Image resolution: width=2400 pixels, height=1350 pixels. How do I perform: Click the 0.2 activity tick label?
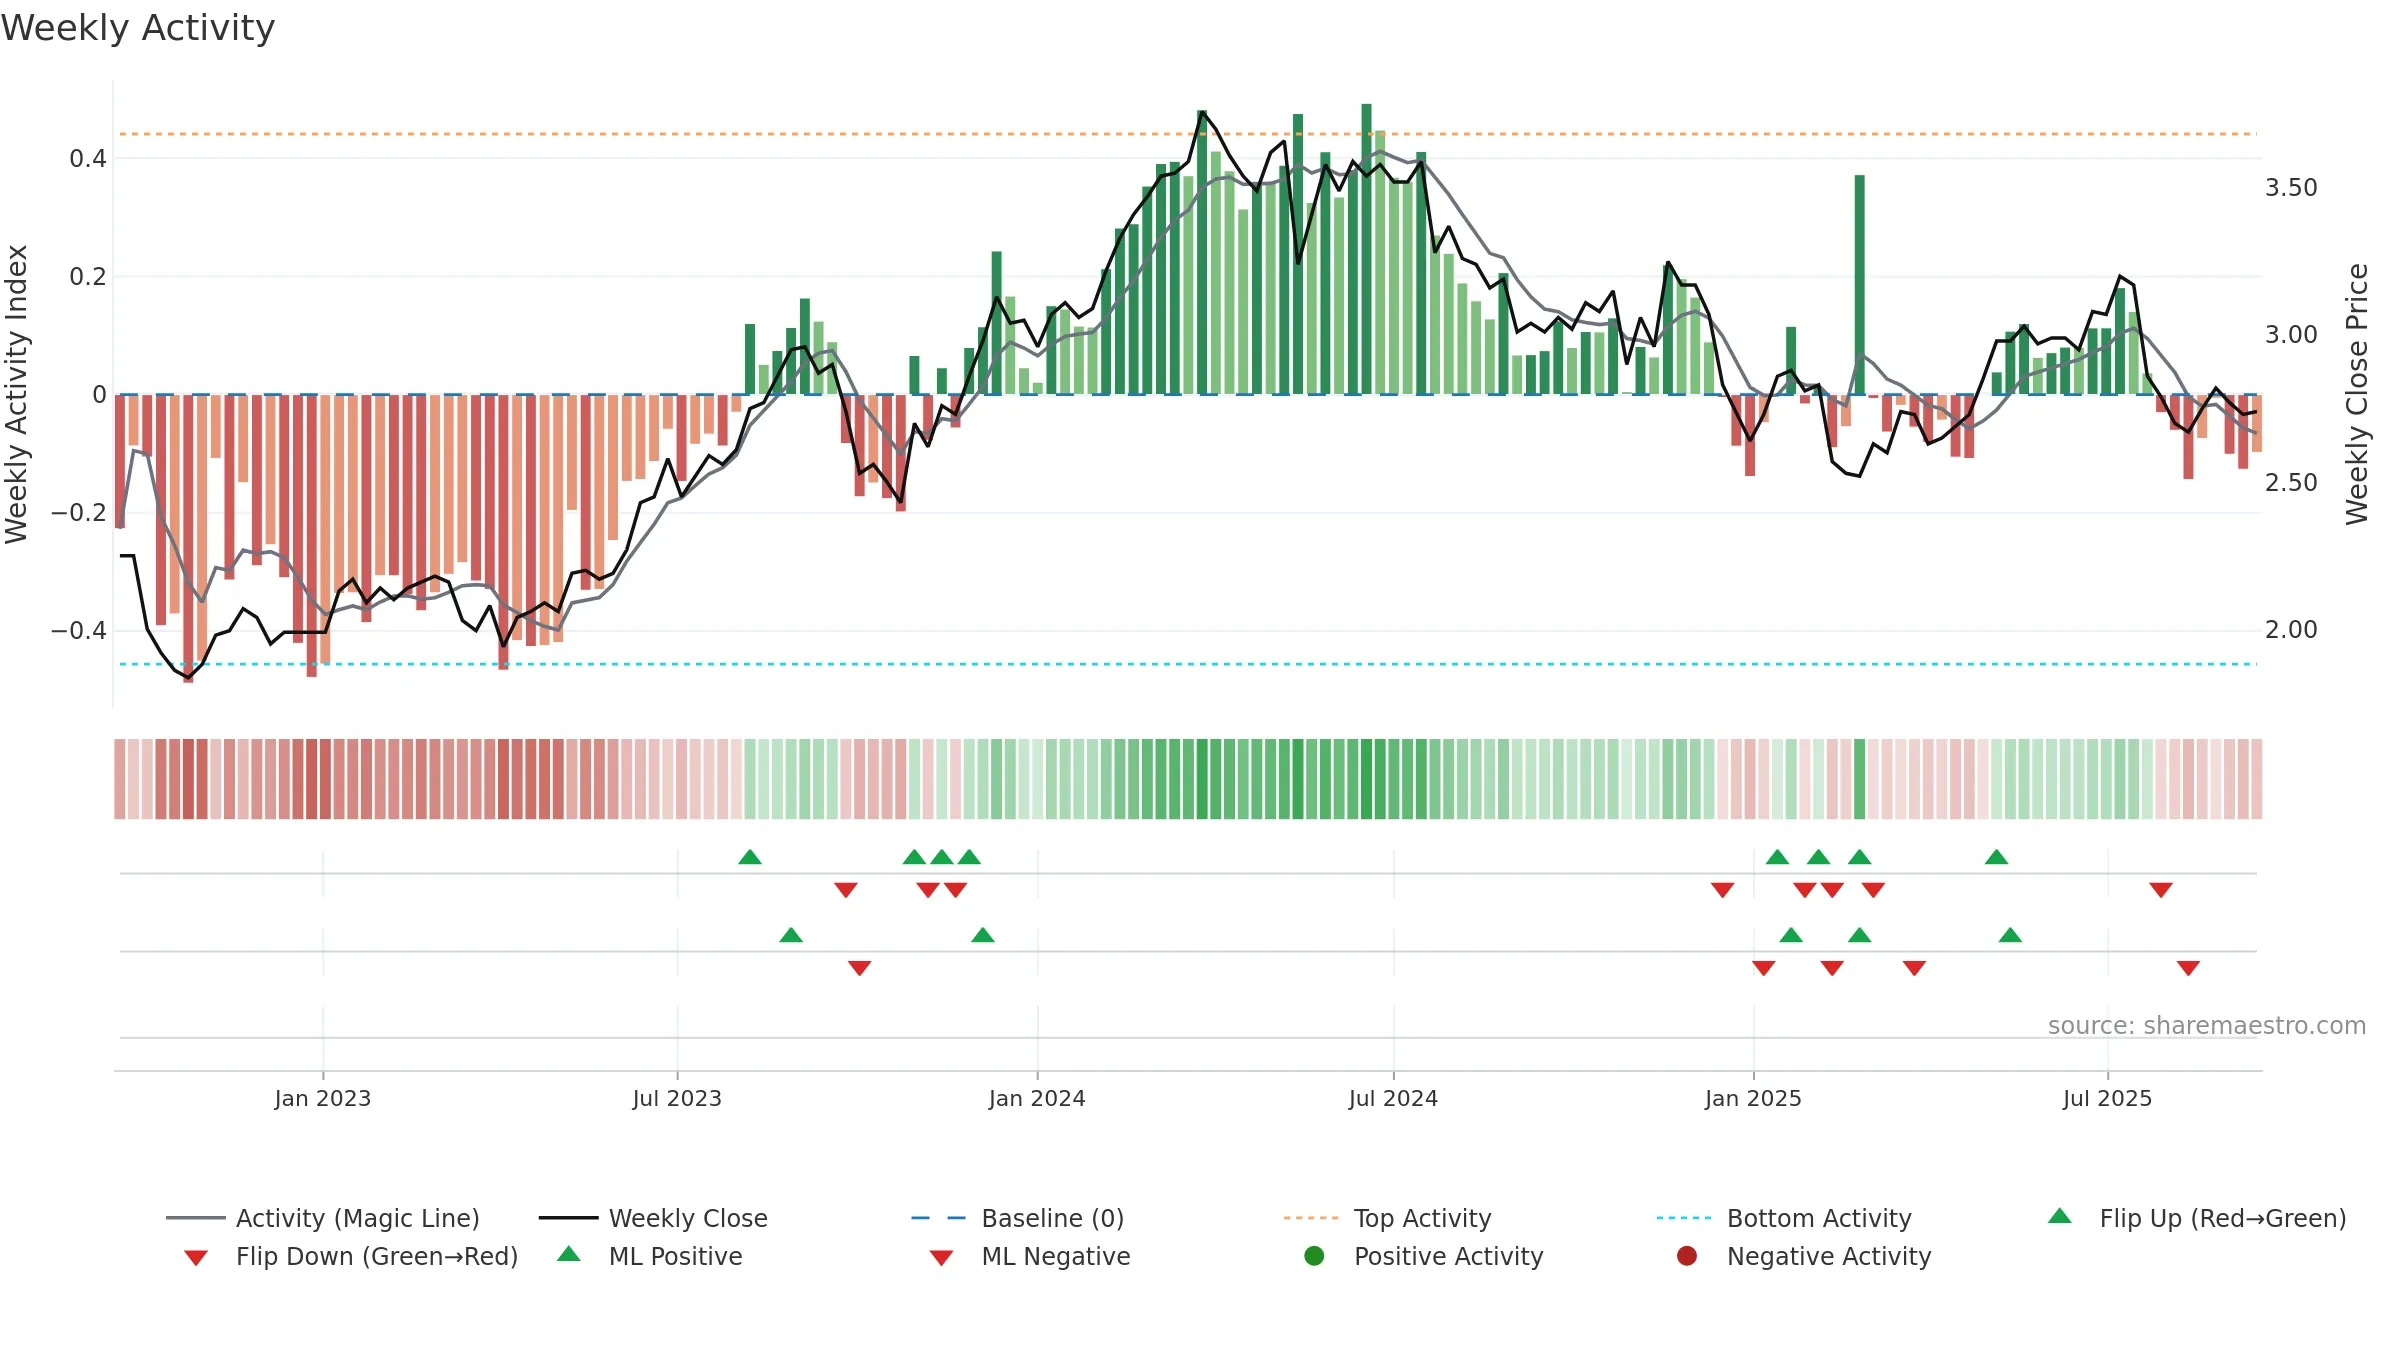click(88, 276)
